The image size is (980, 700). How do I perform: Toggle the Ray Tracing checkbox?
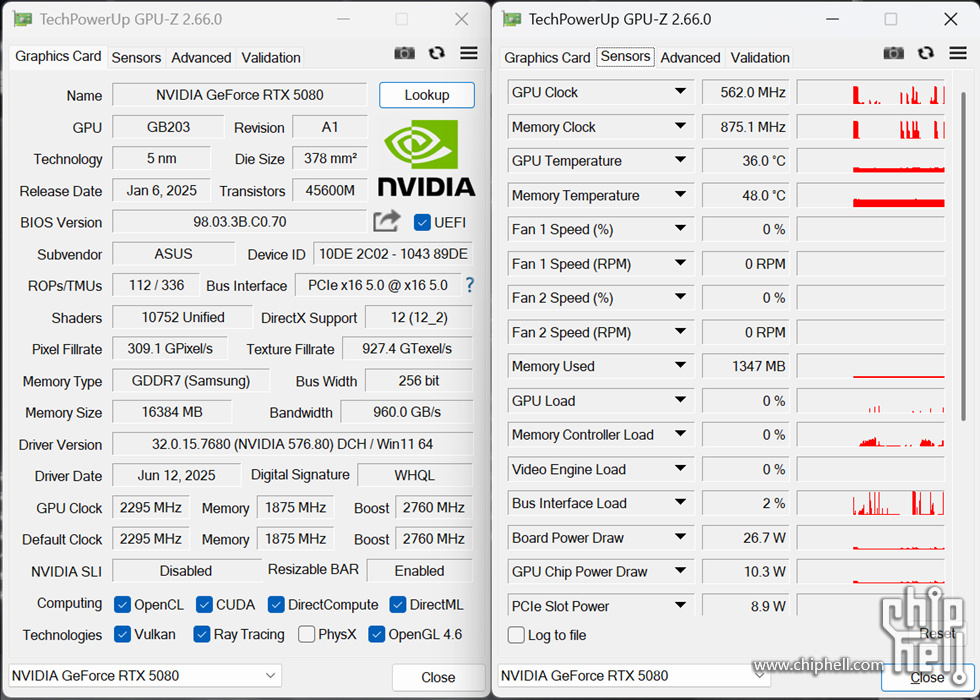tap(201, 634)
